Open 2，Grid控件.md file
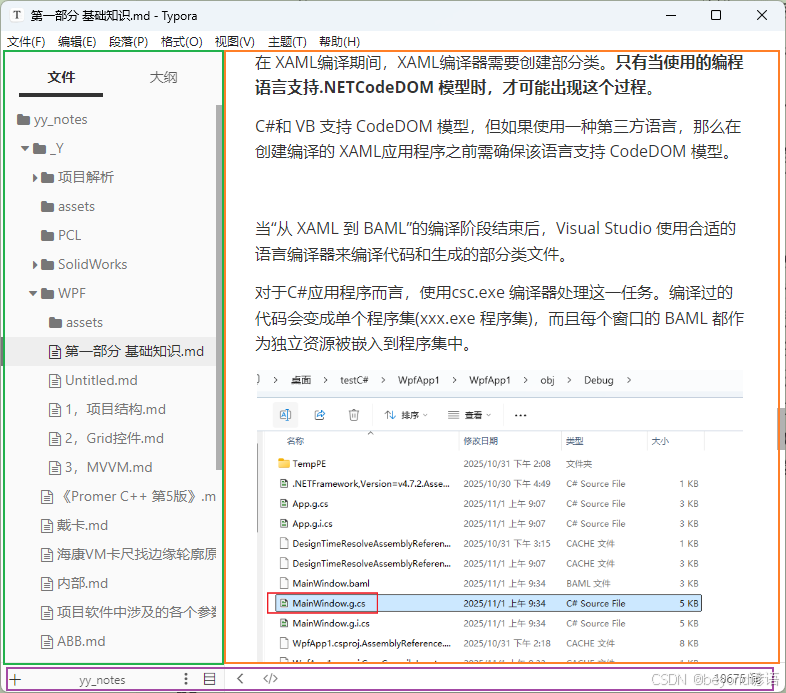Image resolution: width=786 pixels, height=693 pixels. (106, 439)
